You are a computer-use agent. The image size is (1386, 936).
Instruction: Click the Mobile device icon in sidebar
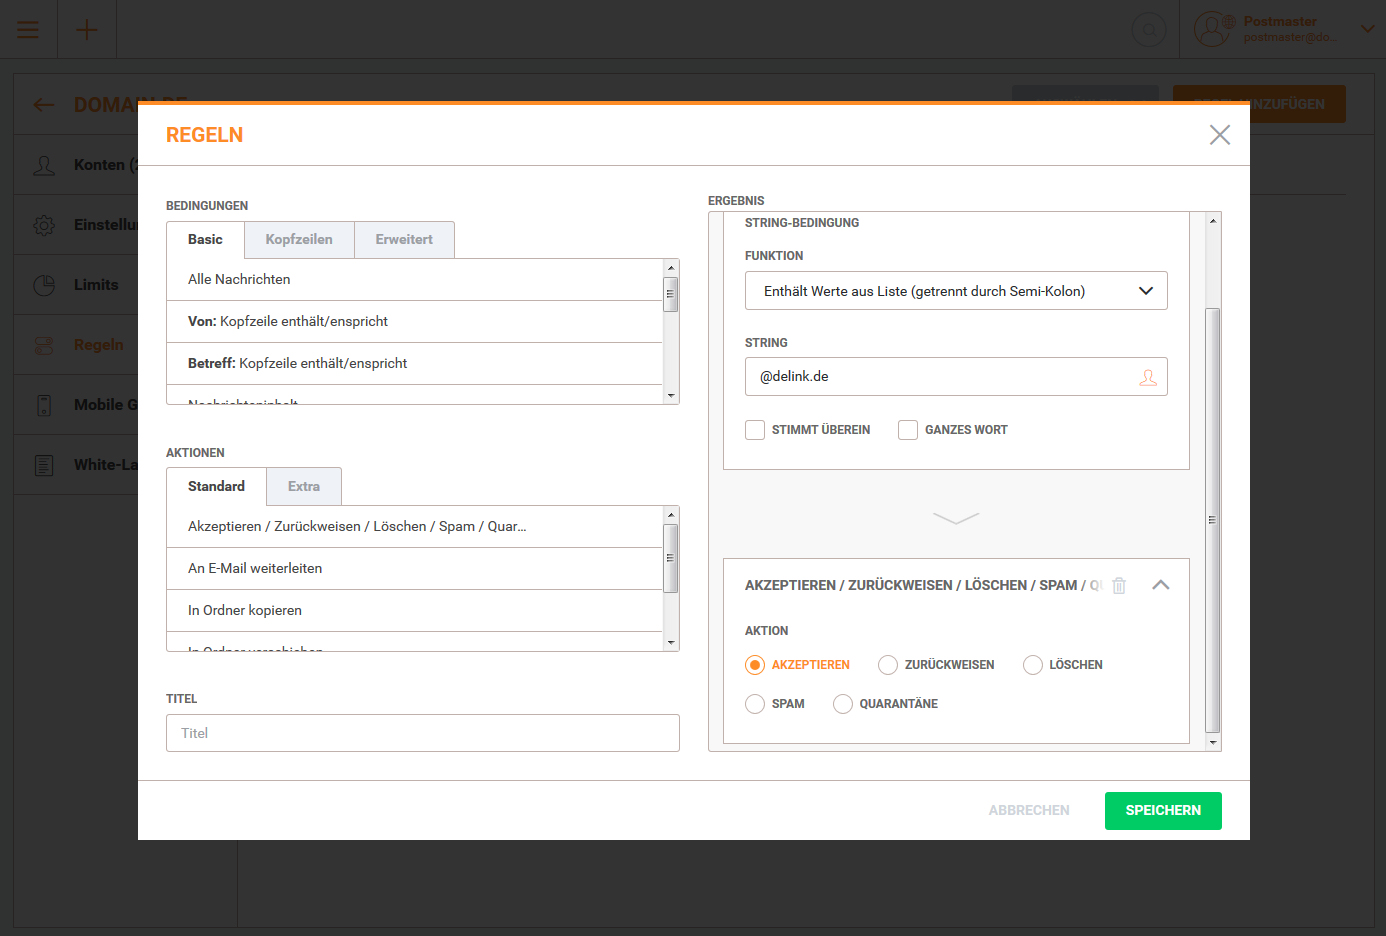point(44,405)
